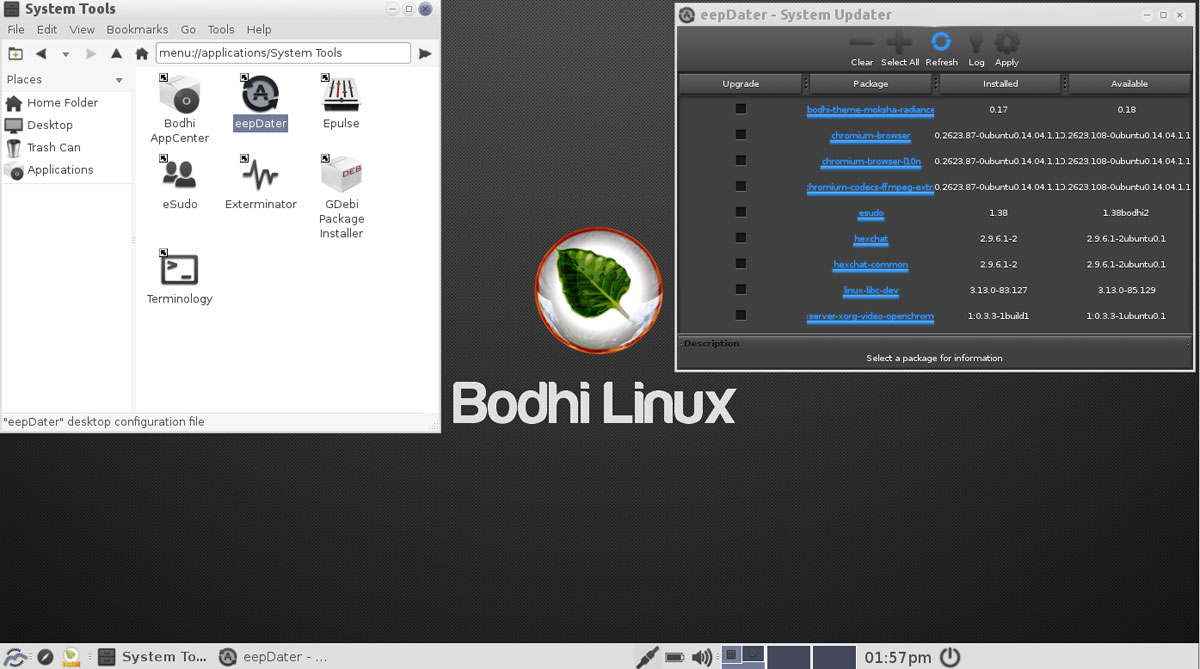
Task: Go up to the parent folder
Action: point(117,53)
